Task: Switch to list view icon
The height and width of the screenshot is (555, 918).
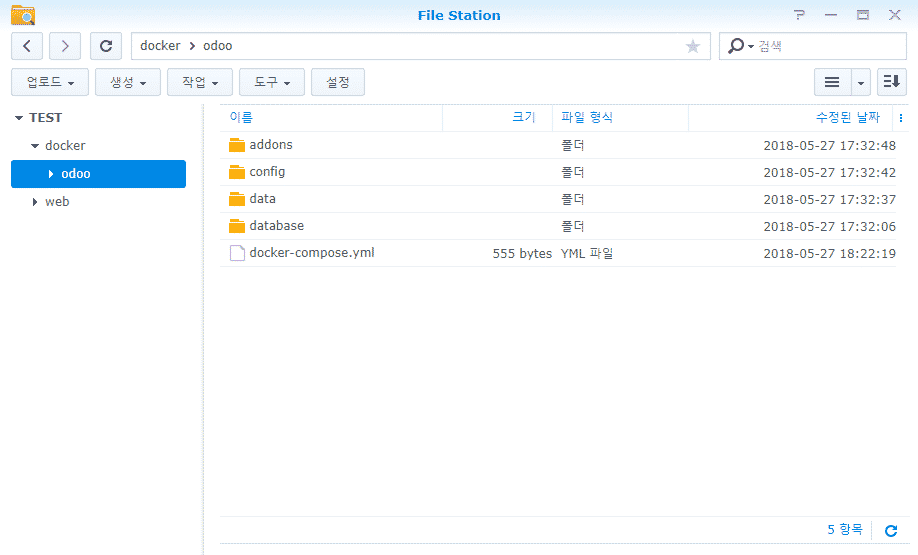Action: [x=832, y=82]
